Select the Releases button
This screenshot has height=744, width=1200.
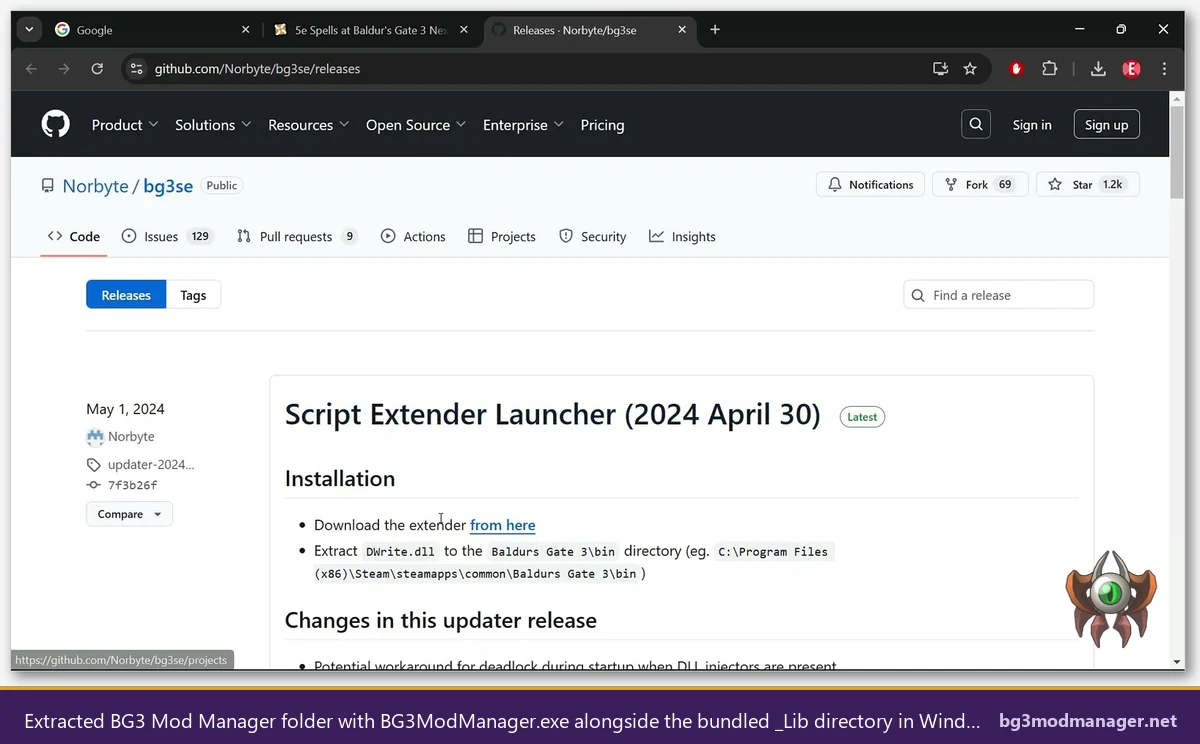click(x=126, y=295)
